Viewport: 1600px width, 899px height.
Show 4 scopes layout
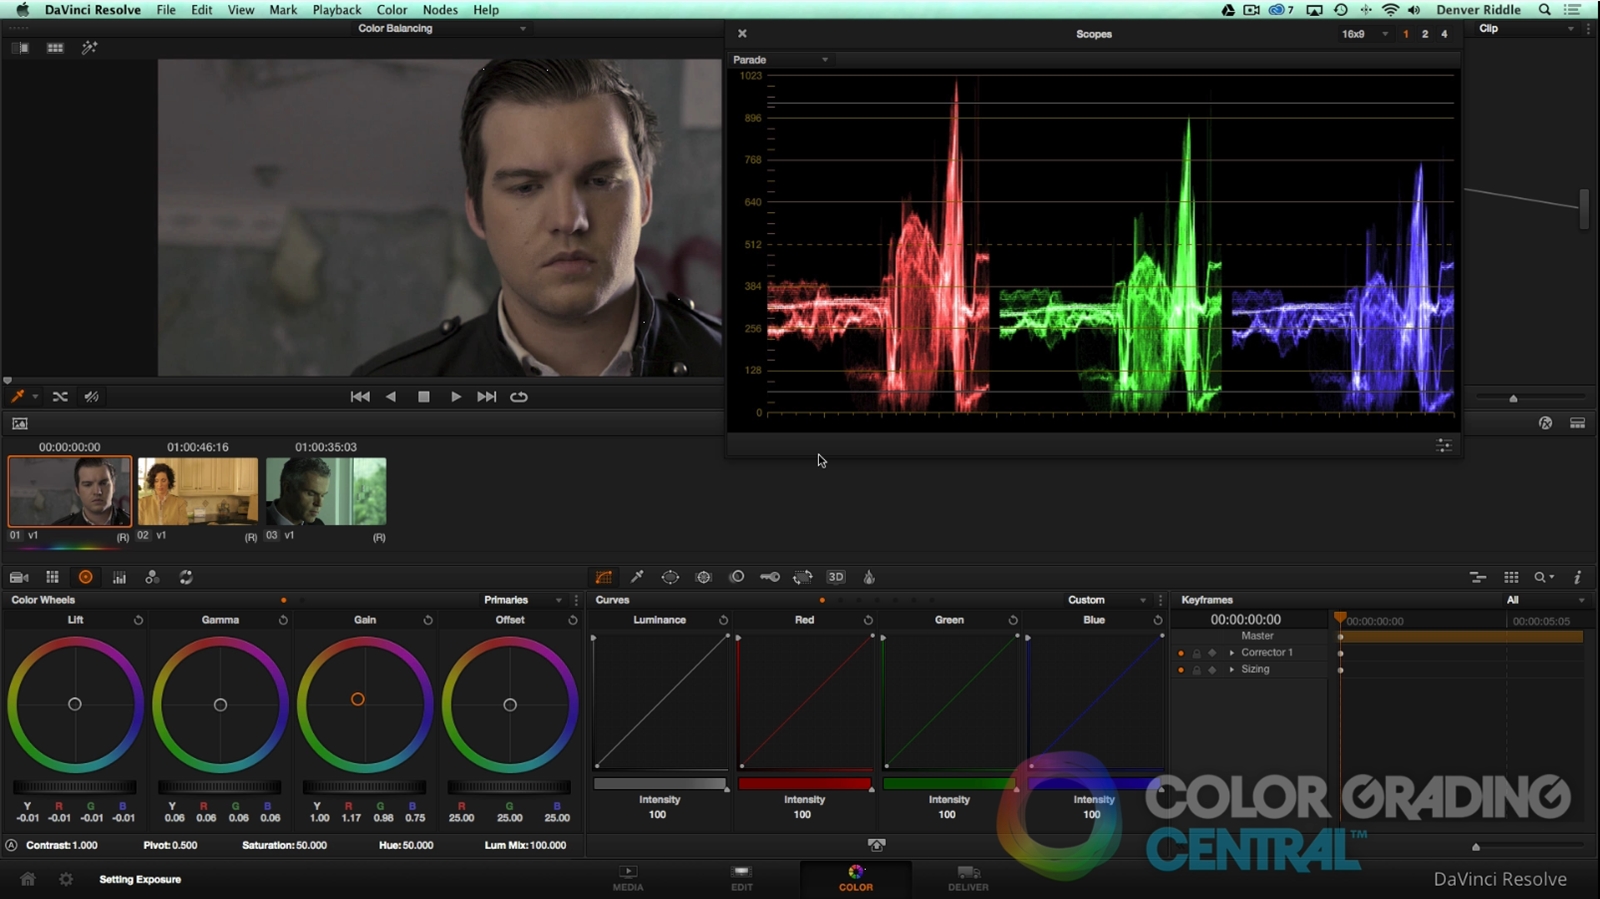[x=1444, y=34]
